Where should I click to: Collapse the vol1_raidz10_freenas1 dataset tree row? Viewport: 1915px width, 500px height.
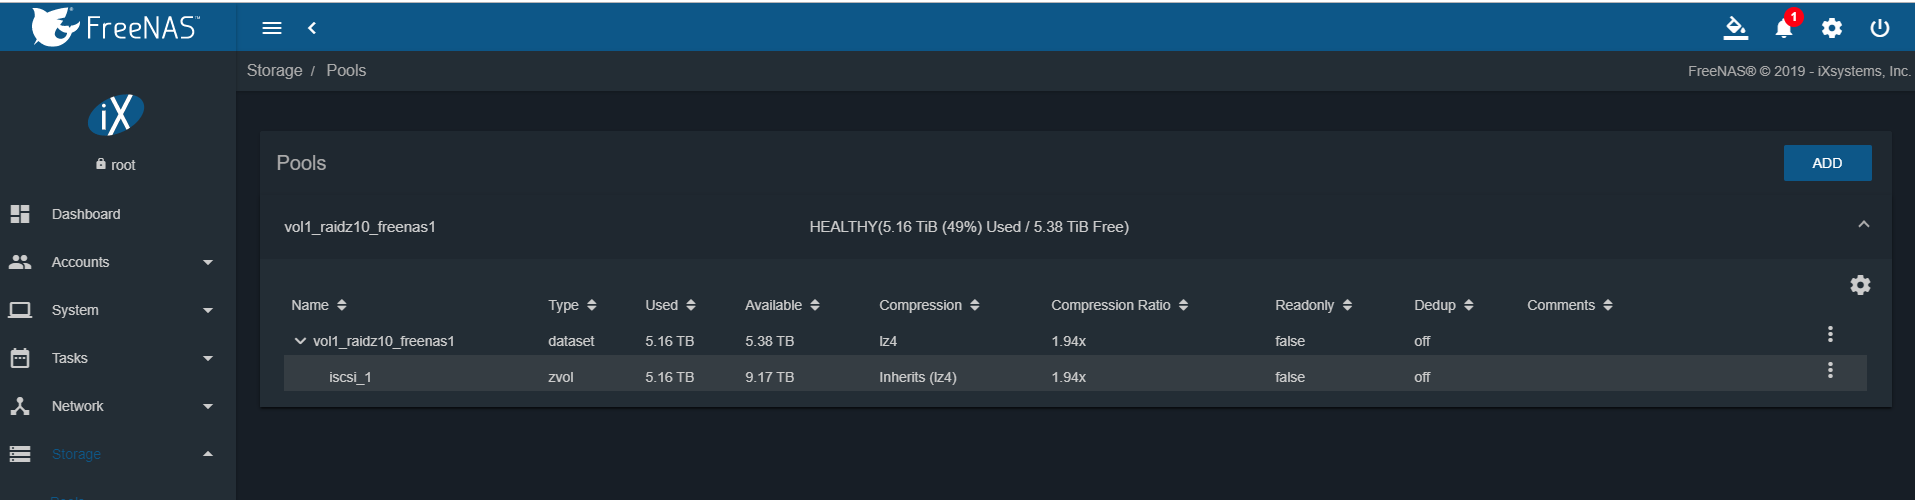coord(300,341)
